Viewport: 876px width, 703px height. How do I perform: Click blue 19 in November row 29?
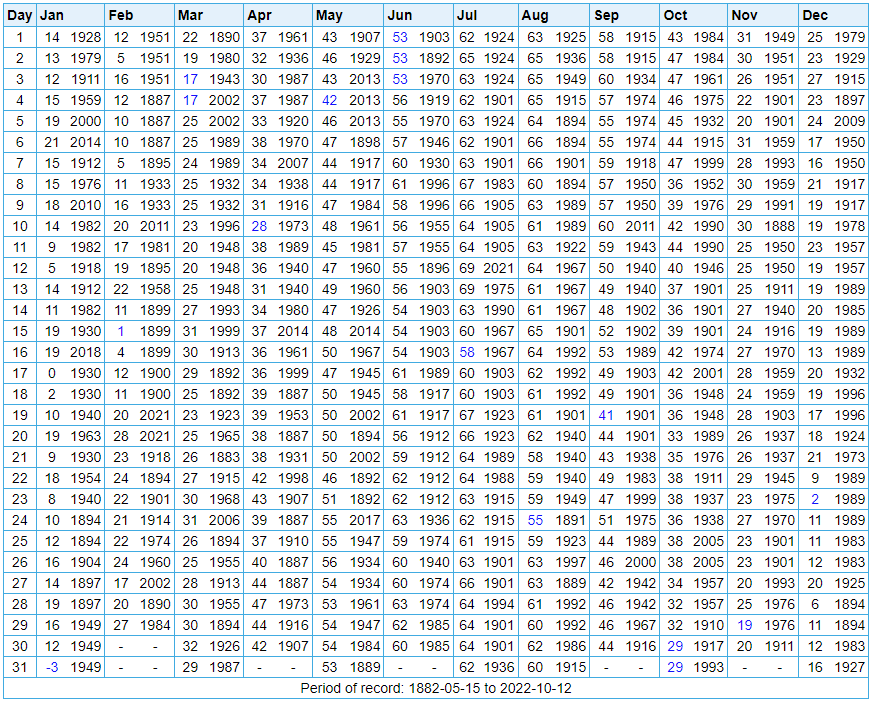(x=744, y=625)
